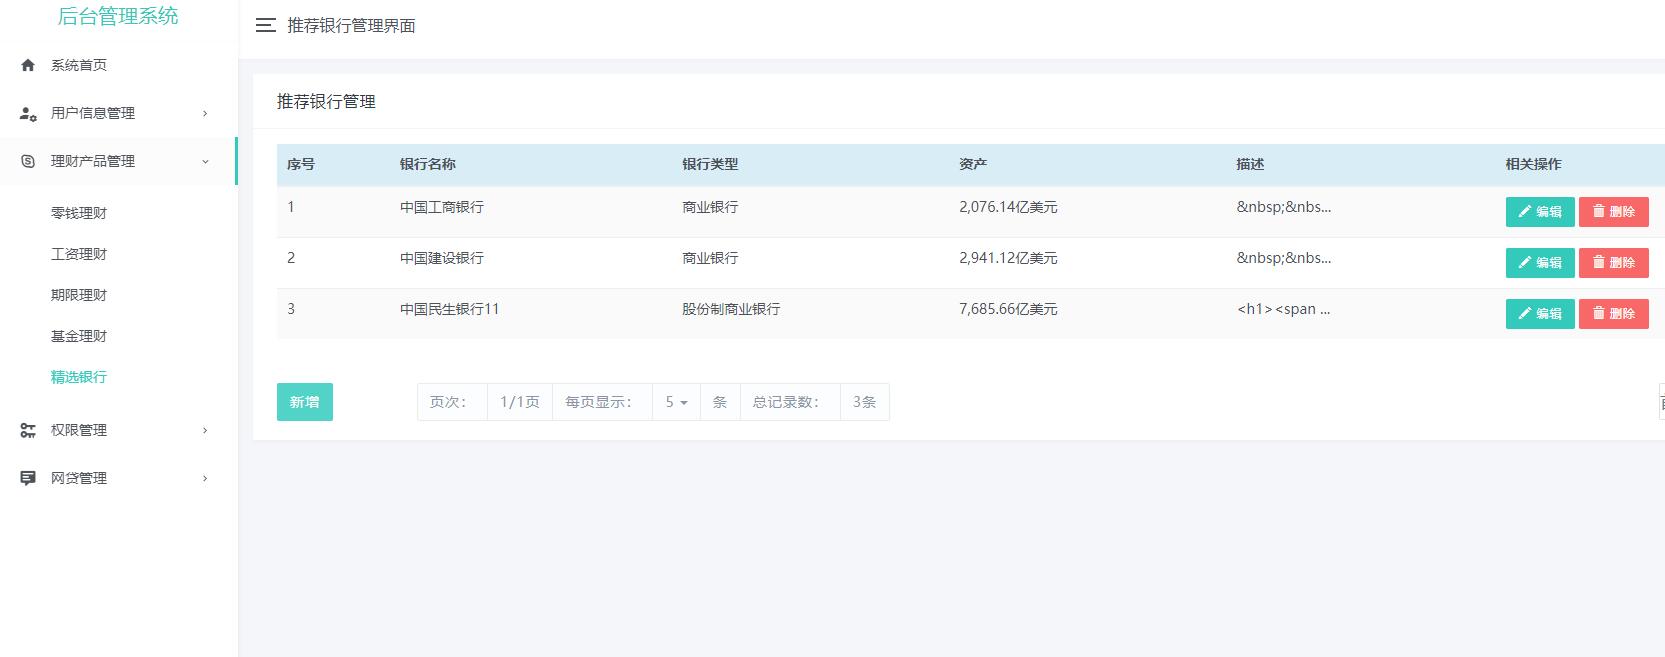The height and width of the screenshot is (657, 1665).
Task: Collapse the 理财产品管理 menu chevron
Action: (205, 162)
